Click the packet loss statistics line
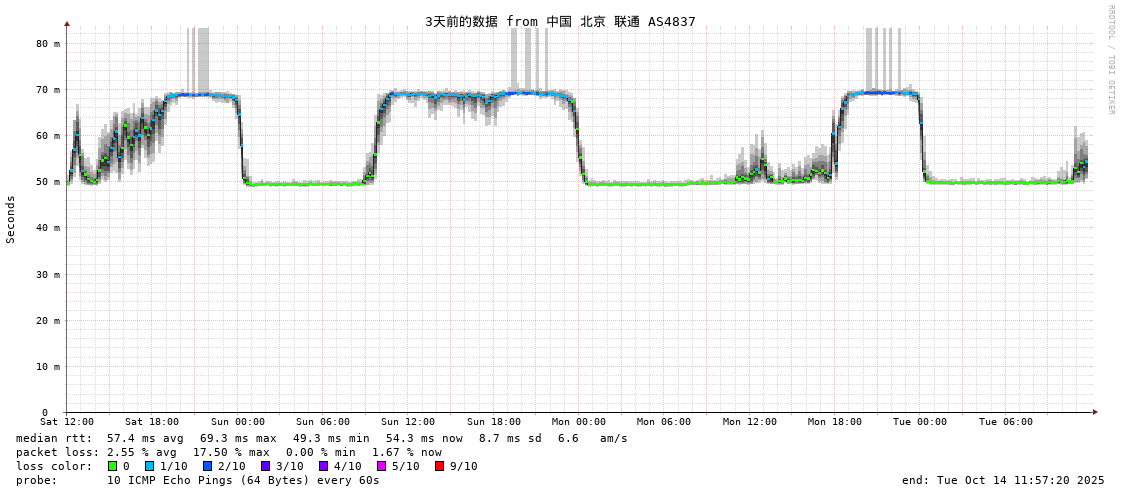1121x494 pixels. [x=228, y=452]
